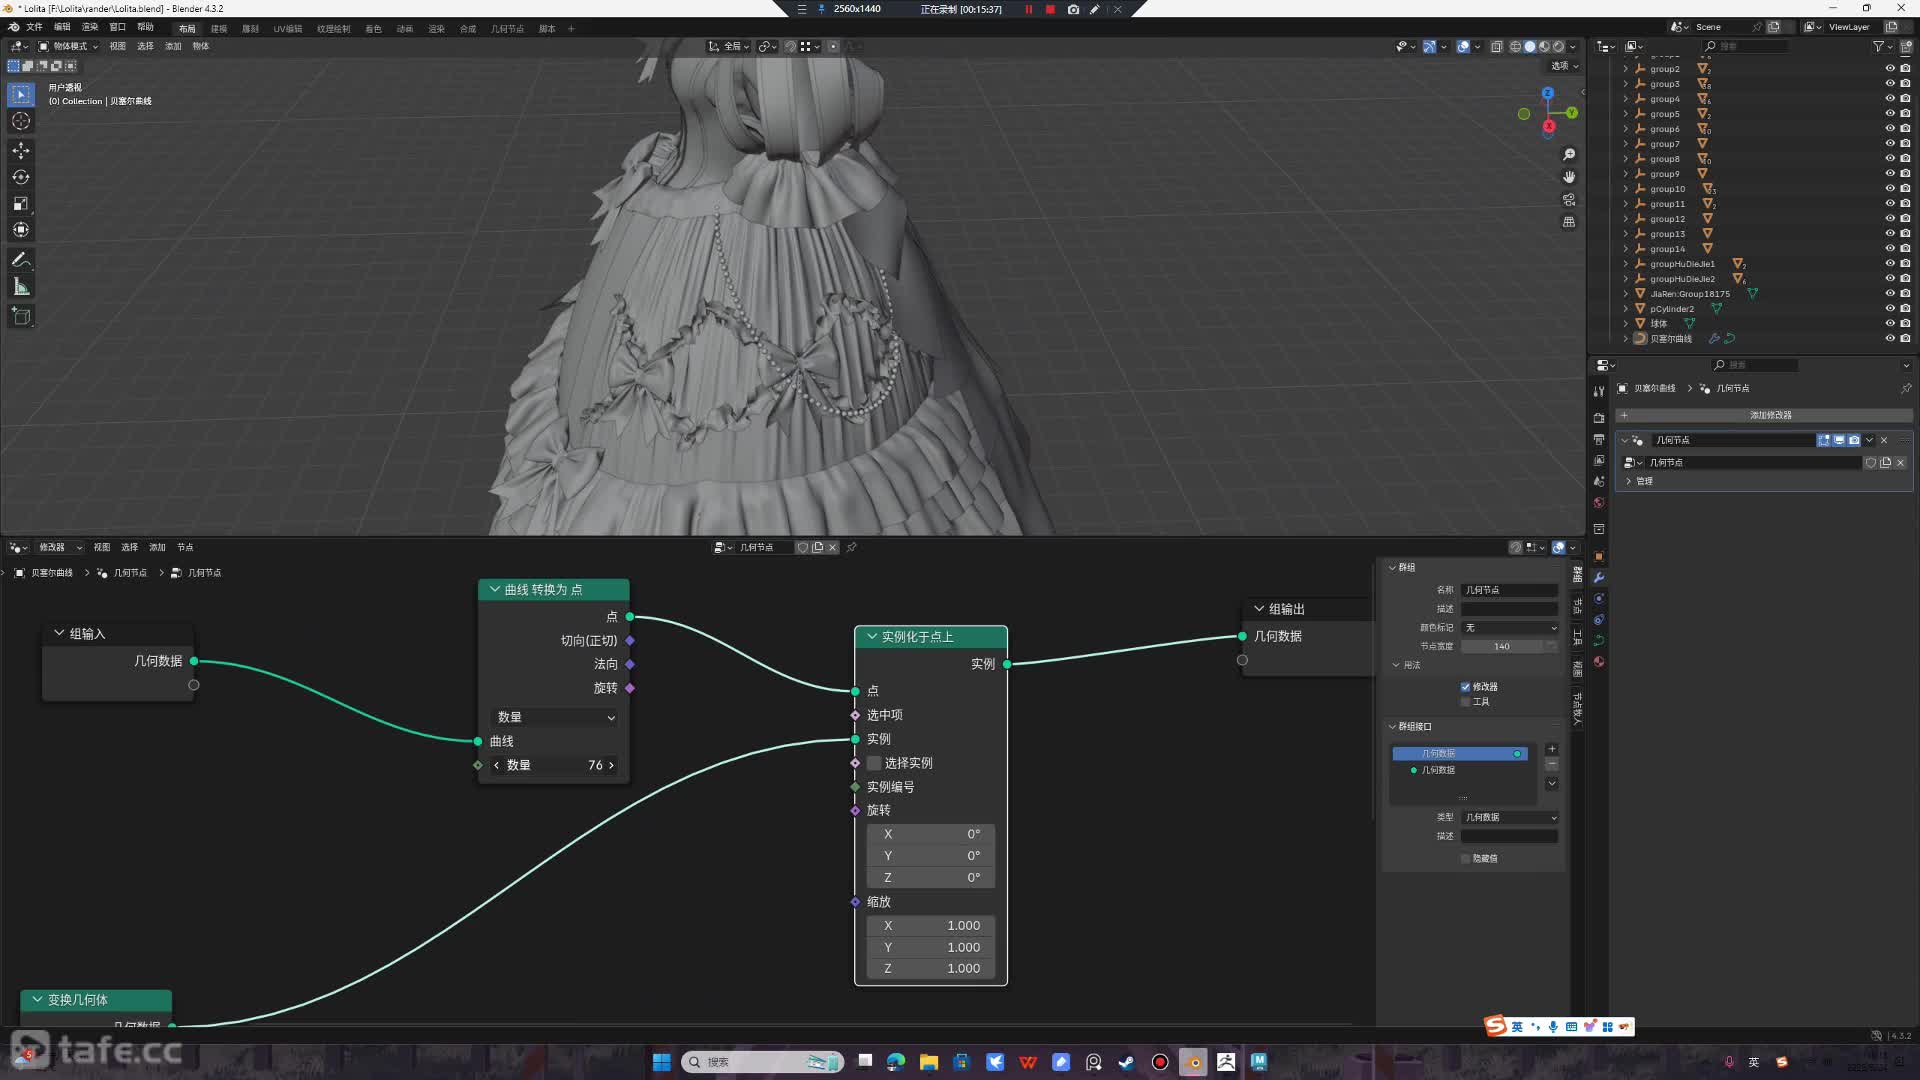Expand groupHuDieJie1 in the outliner

(x=1625, y=264)
